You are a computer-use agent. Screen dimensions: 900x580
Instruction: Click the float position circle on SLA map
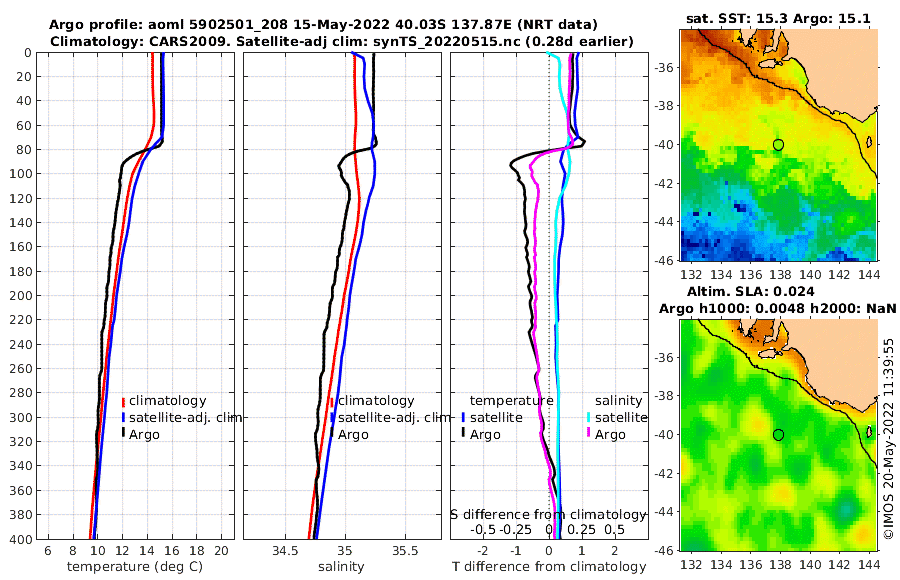tap(778, 435)
